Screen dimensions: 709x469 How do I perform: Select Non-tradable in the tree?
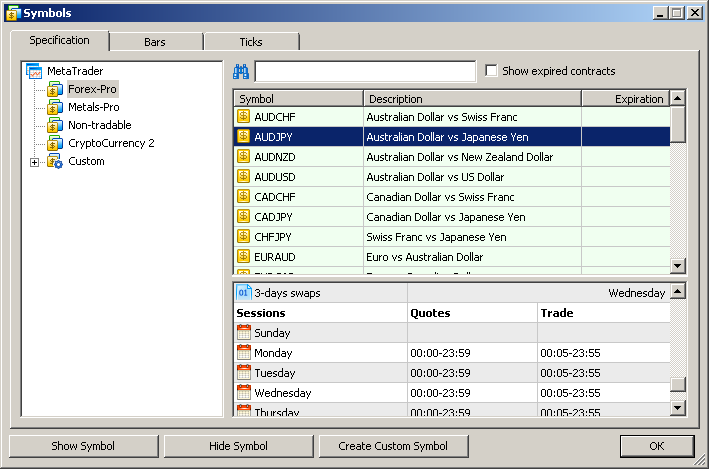[99, 125]
